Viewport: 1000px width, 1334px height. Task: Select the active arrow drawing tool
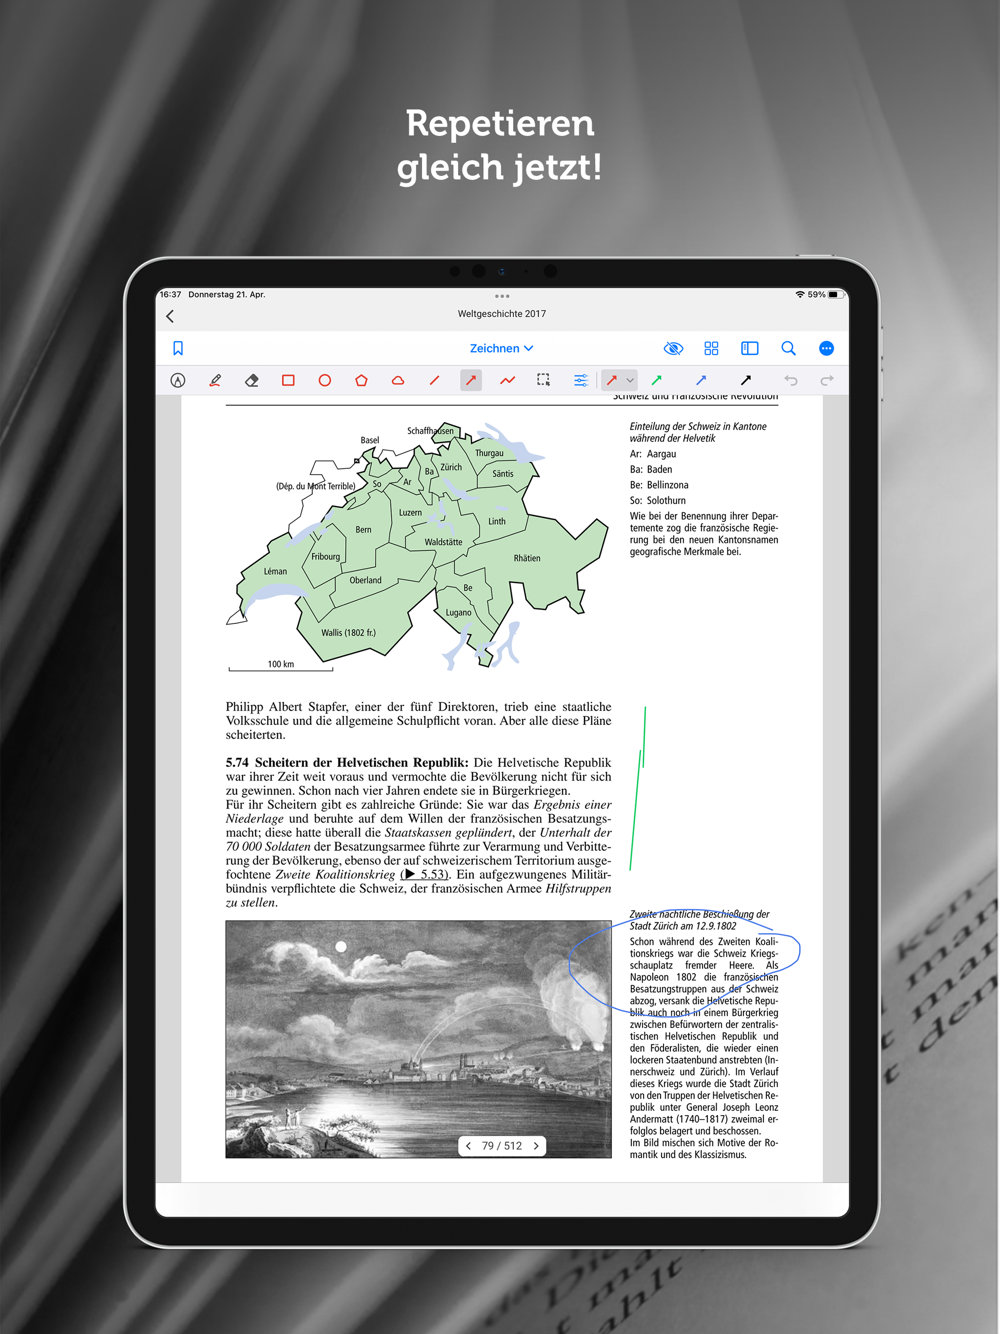point(471,380)
